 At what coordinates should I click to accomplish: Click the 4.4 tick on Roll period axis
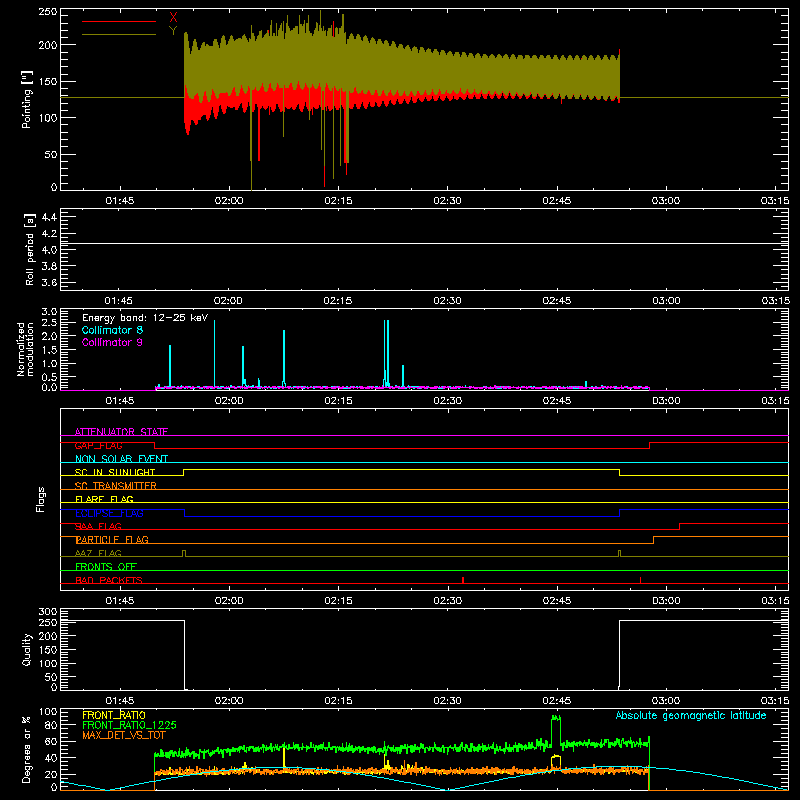click(x=49, y=217)
